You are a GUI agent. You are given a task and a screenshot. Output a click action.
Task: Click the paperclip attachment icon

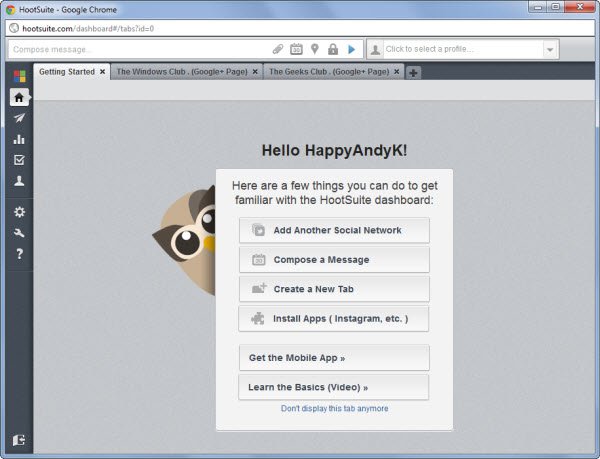pos(278,49)
